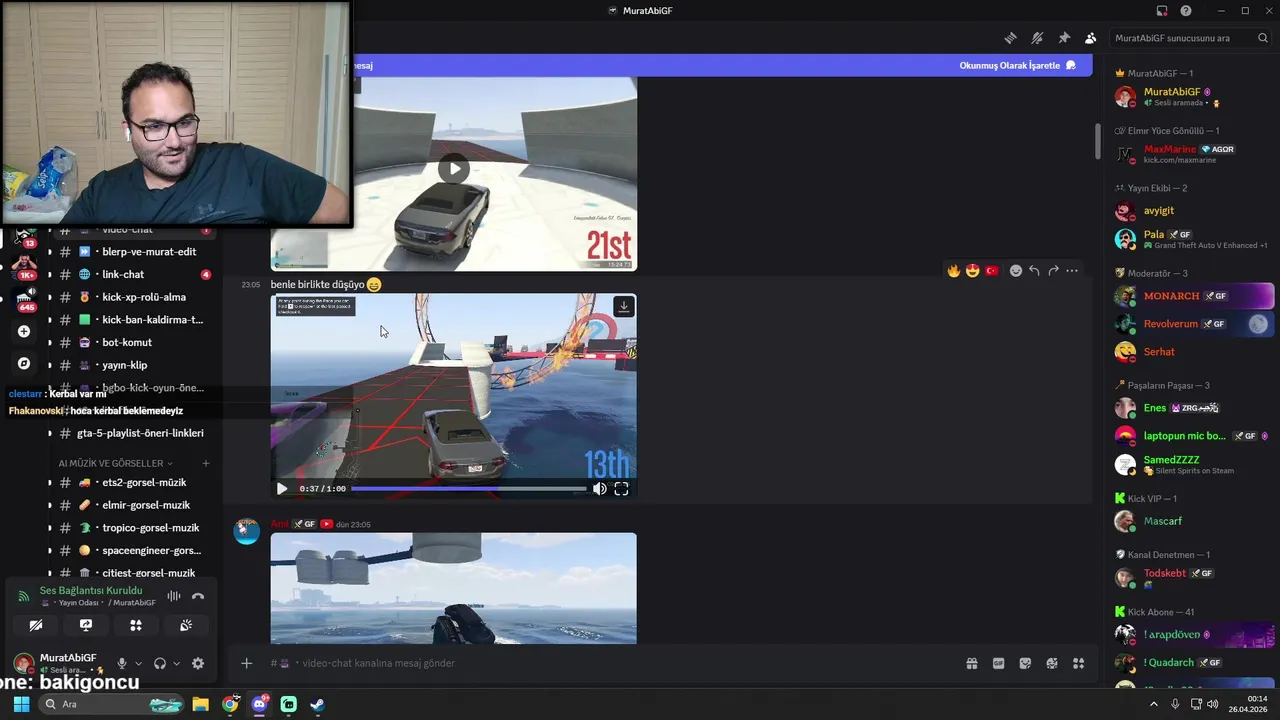Click the MuratAbiGF server search field
This screenshot has width=1280, height=720.
(1190, 38)
